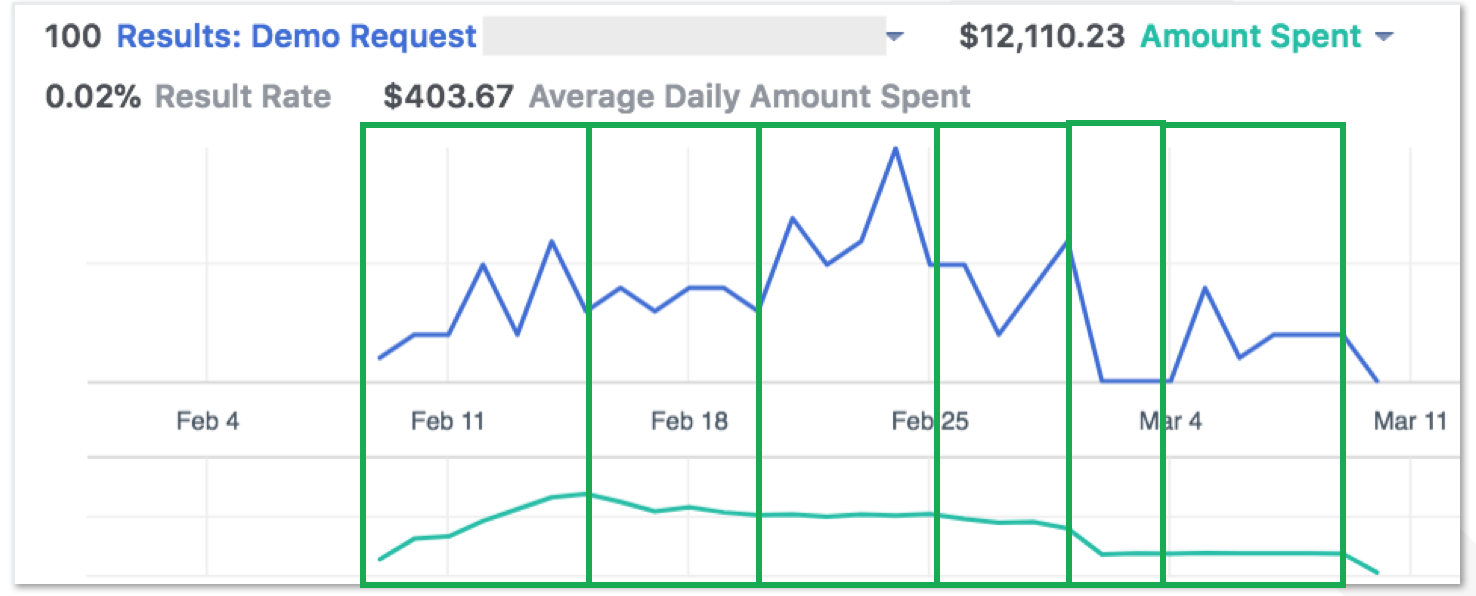Click the highest peak of the blue results line

(x=895, y=148)
